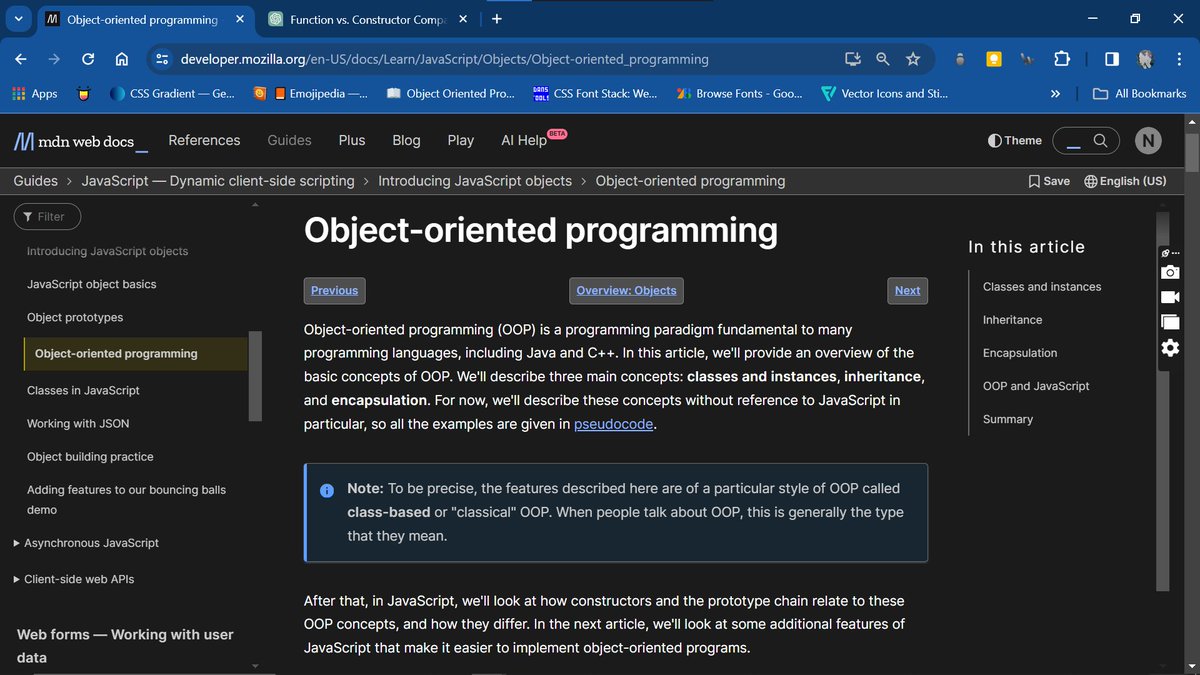Jump to the Encapsulation section
The height and width of the screenshot is (675, 1200).
(1020, 353)
